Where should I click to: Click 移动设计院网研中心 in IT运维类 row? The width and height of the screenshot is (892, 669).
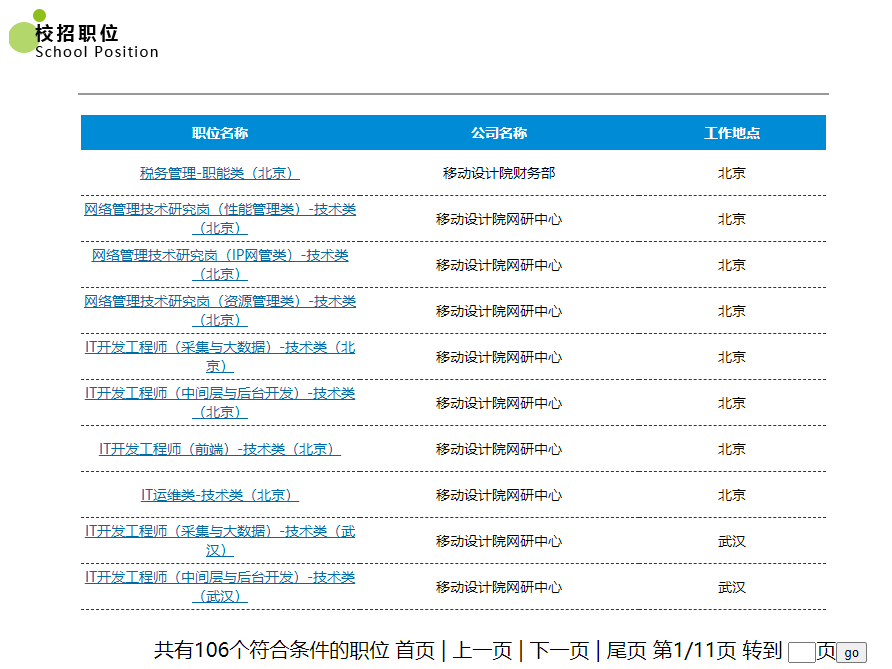coord(499,495)
